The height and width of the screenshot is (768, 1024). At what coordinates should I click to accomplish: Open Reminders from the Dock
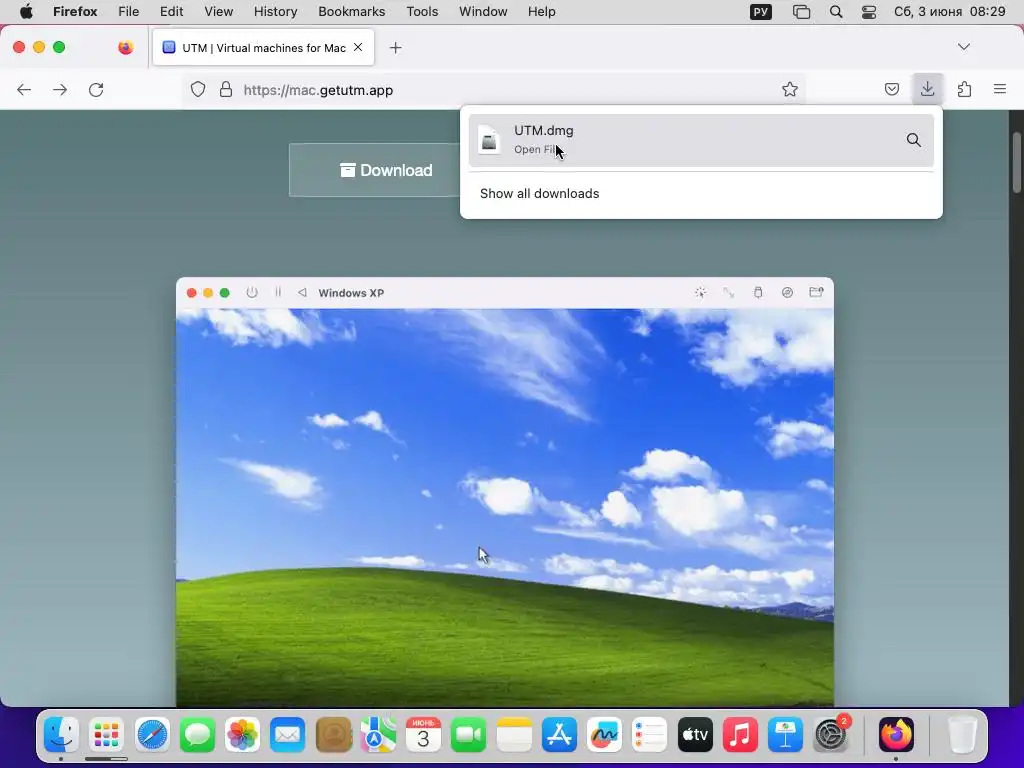click(650, 736)
